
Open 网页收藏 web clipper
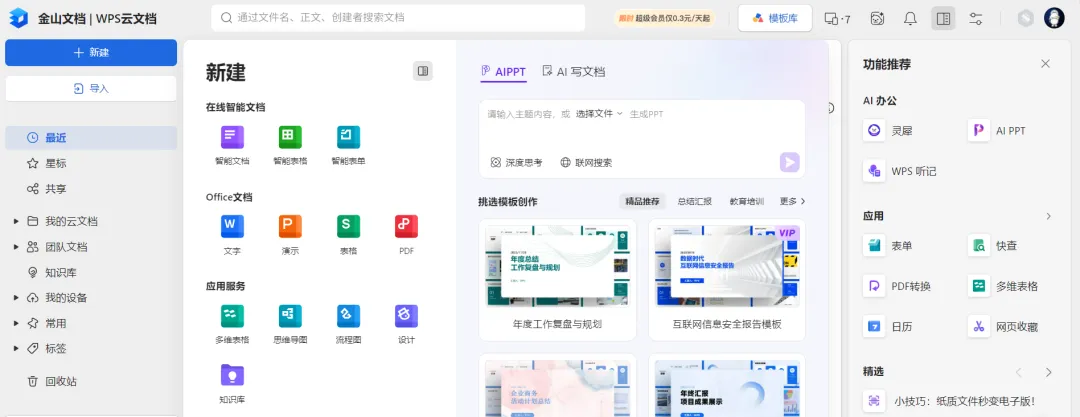[1004, 327]
